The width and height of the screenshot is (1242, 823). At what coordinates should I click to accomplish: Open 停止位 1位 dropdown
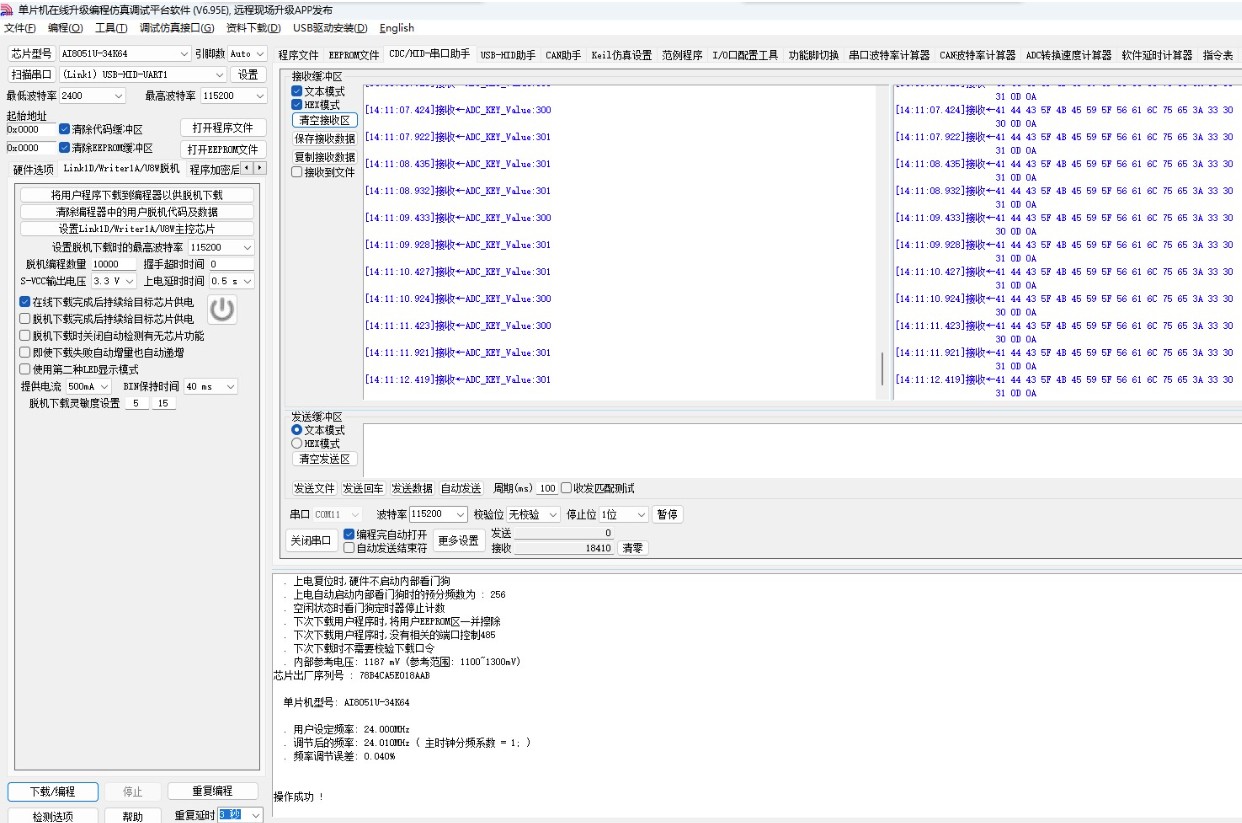(x=623, y=514)
